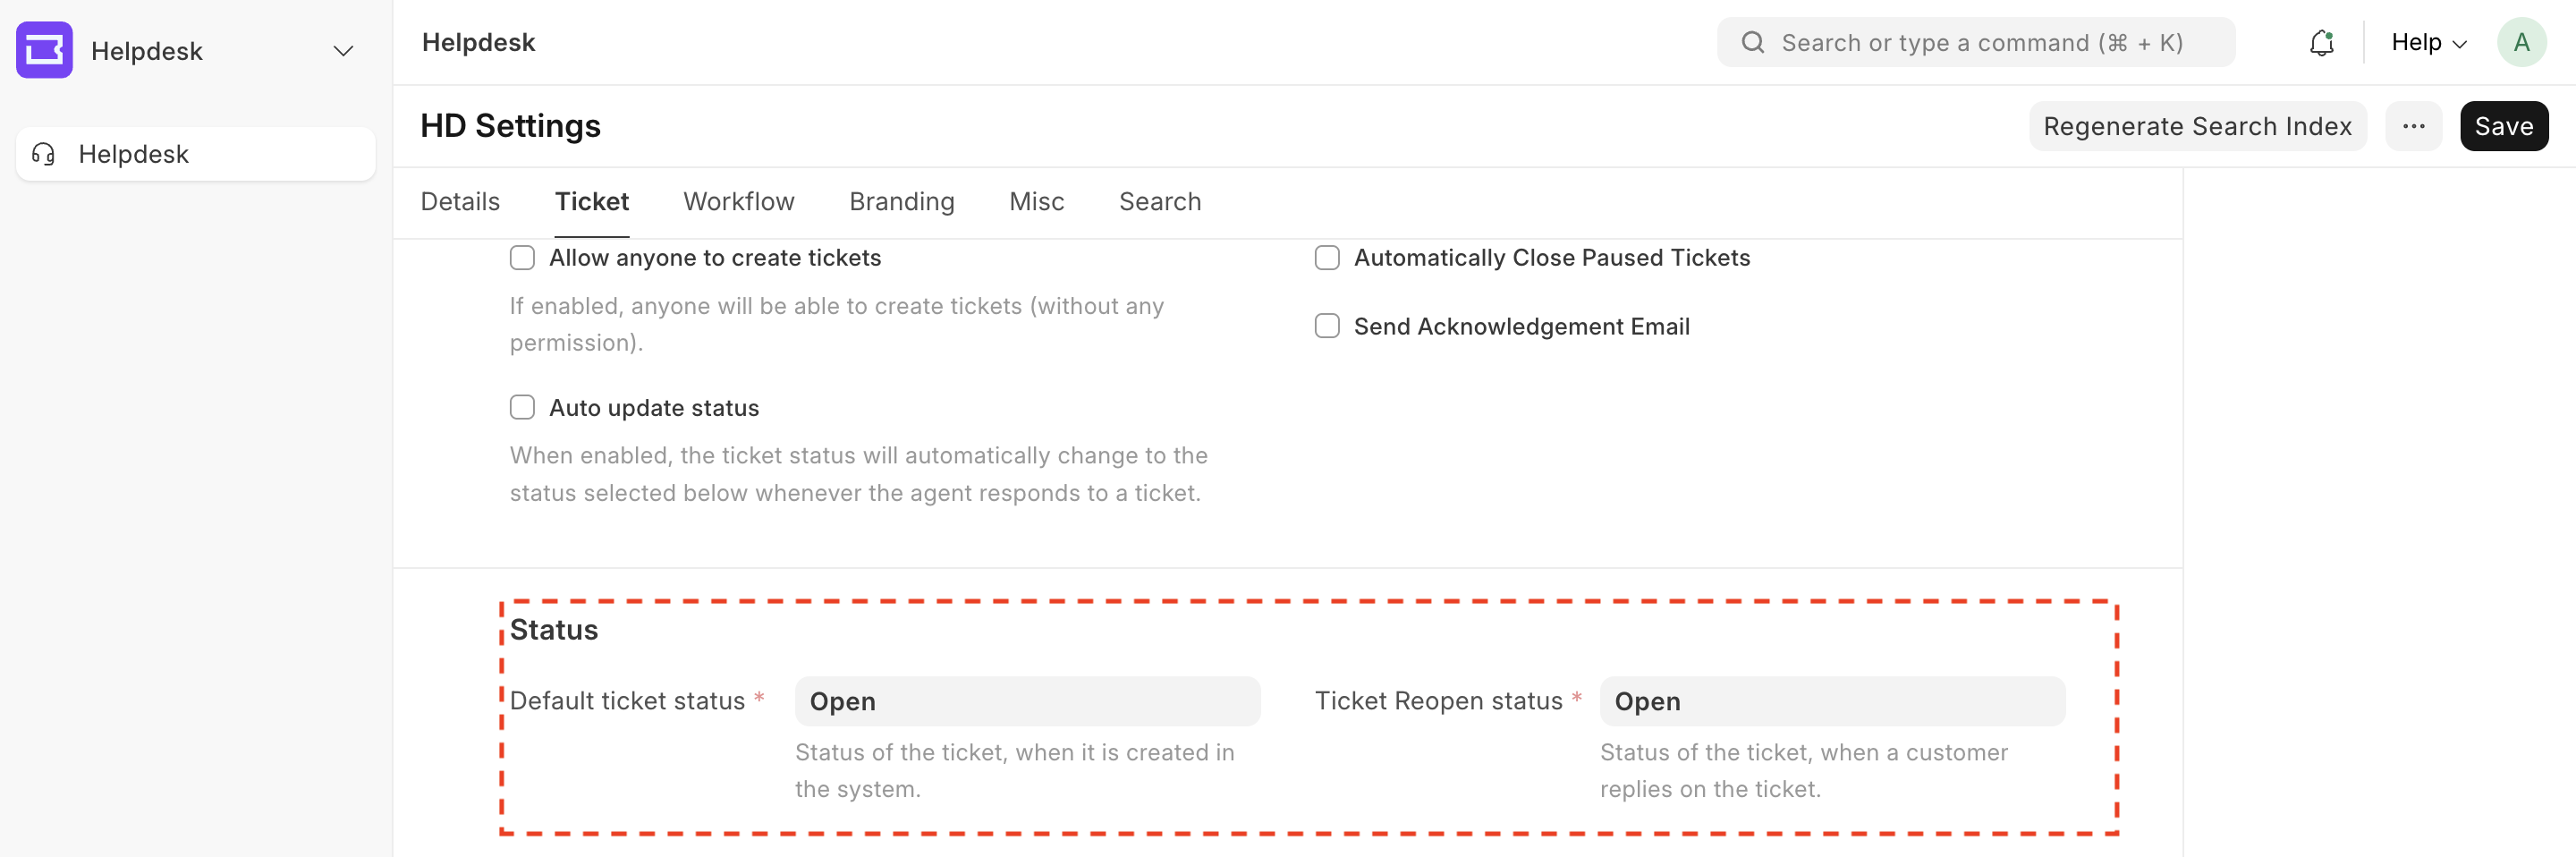Click the headset Helpdesk sidebar icon
Screen dimensions: 2576x857
point(44,154)
